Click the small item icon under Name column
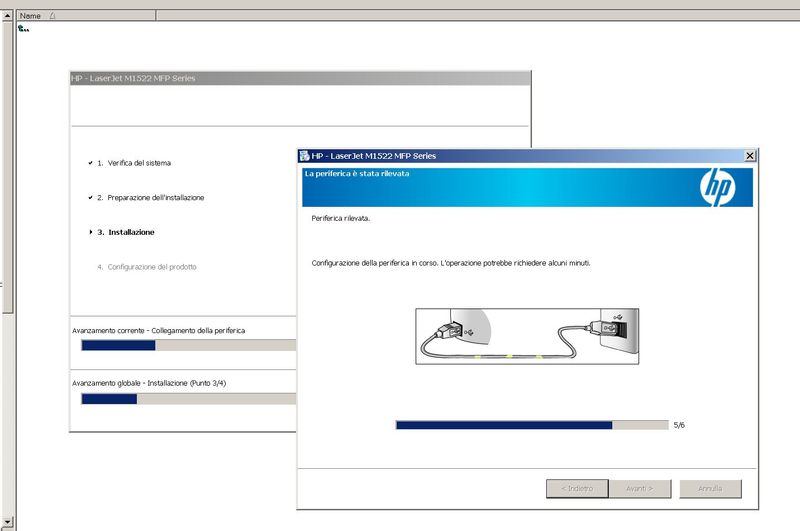Screen dimensions: 800x531 click(23, 29)
